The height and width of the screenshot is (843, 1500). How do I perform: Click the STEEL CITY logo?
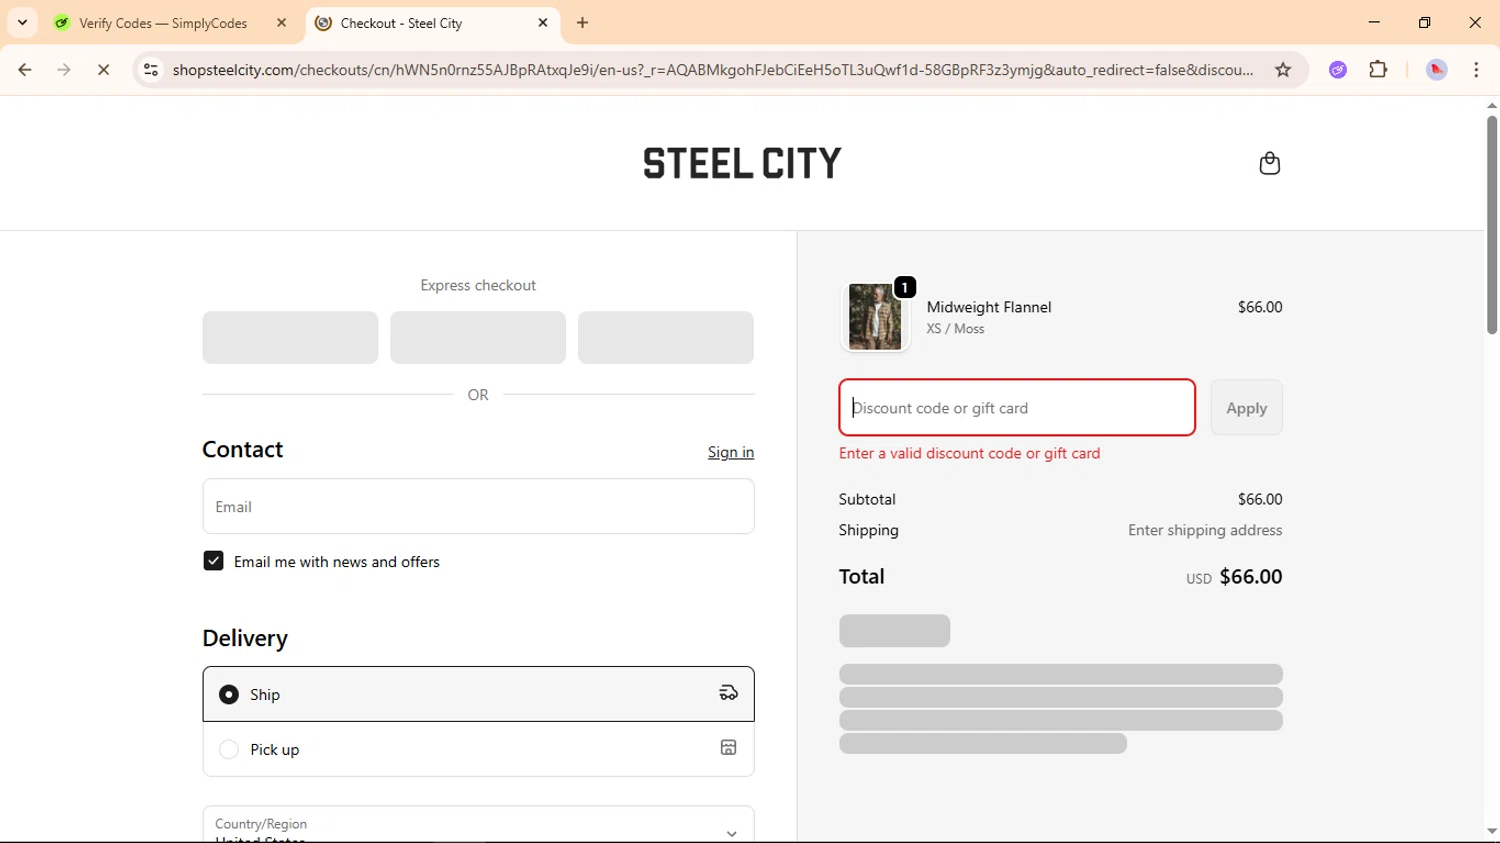[742, 163]
